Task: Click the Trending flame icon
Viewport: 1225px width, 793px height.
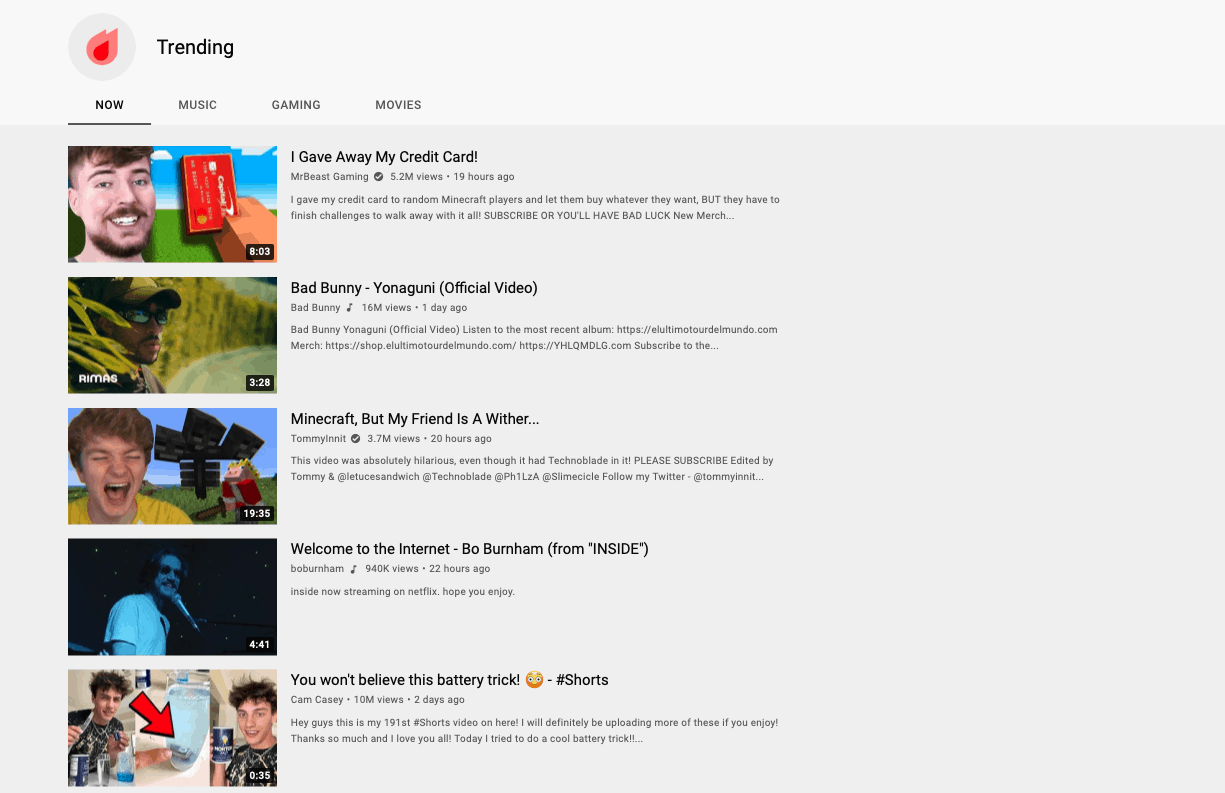Action: (102, 47)
